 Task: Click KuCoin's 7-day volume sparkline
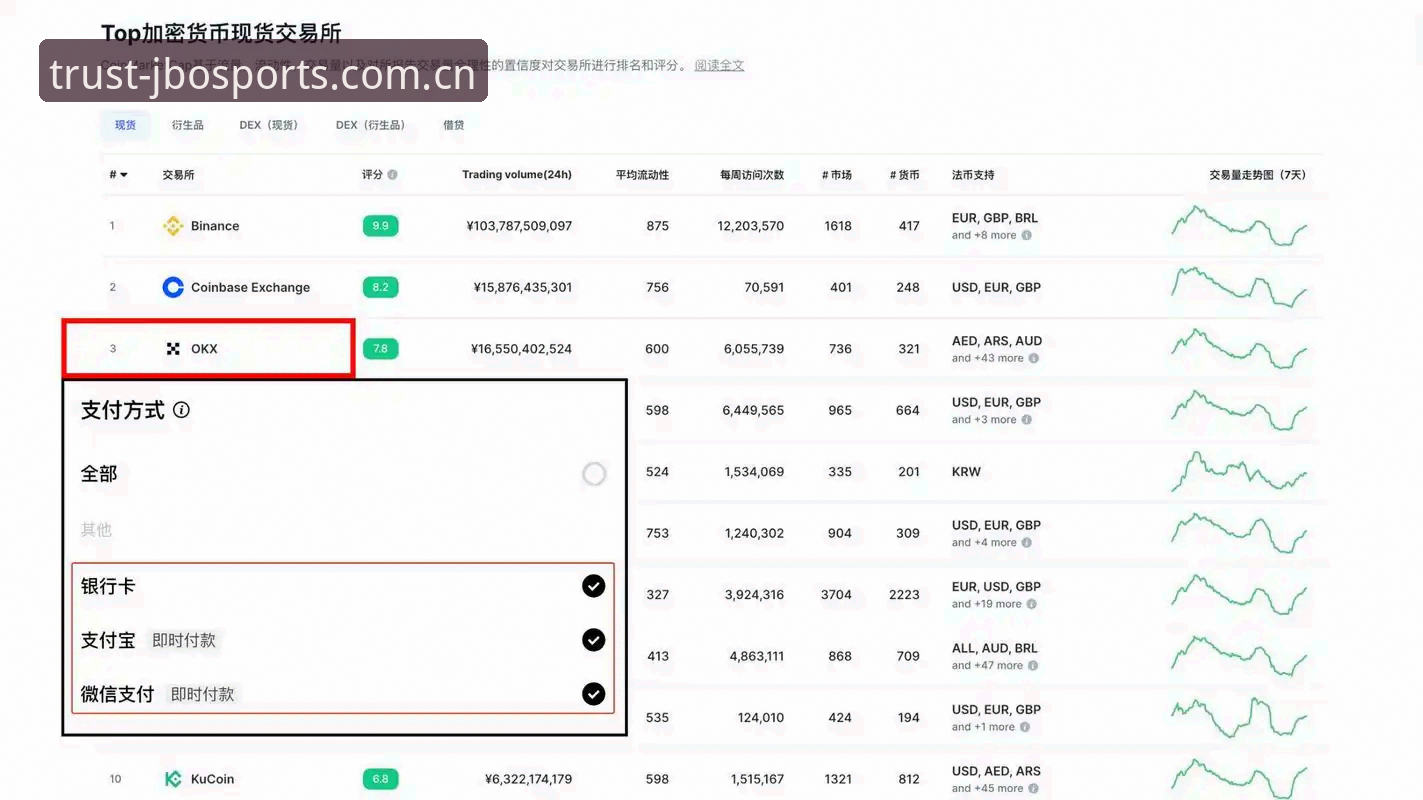(1239, 779)
